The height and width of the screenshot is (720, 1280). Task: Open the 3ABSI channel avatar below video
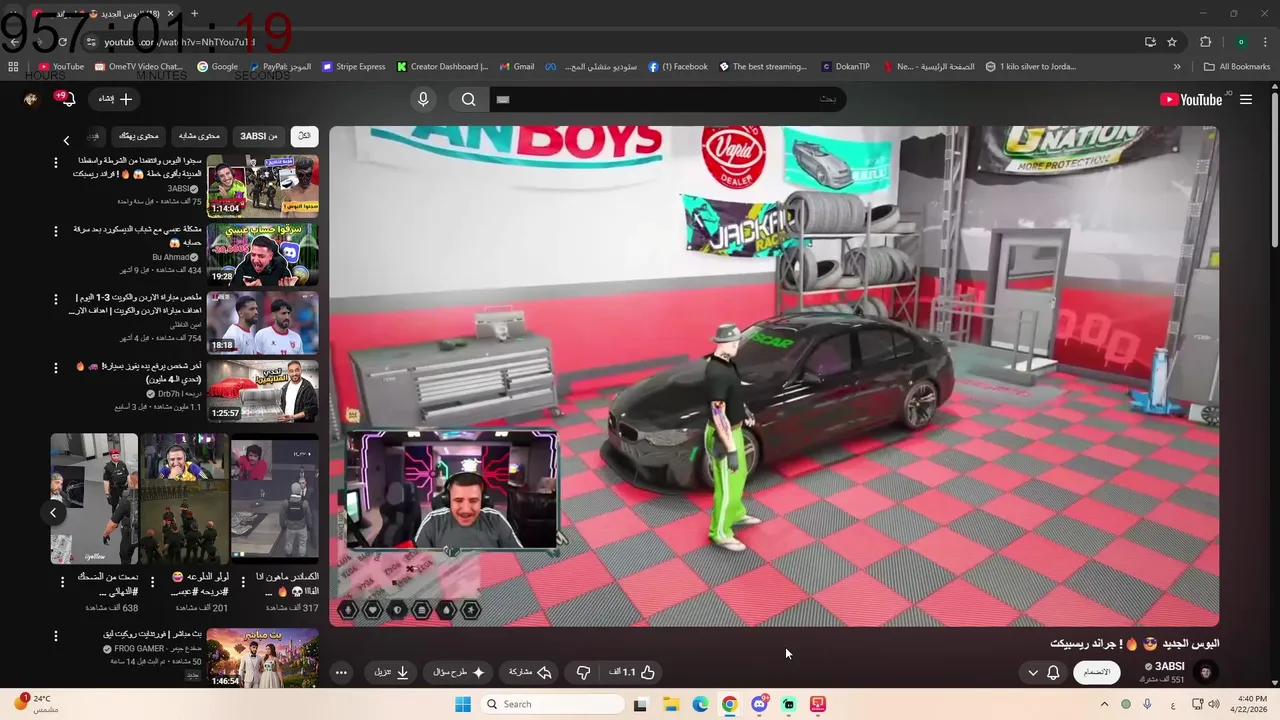pos(1207,672)
